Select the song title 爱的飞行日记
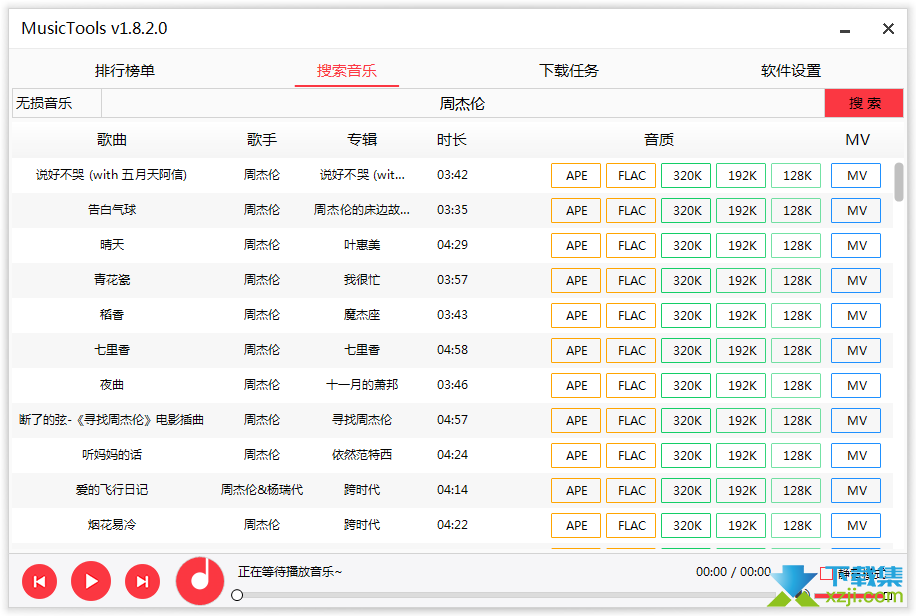The height and width of the screenshot is (616, 916). point(112,490)
